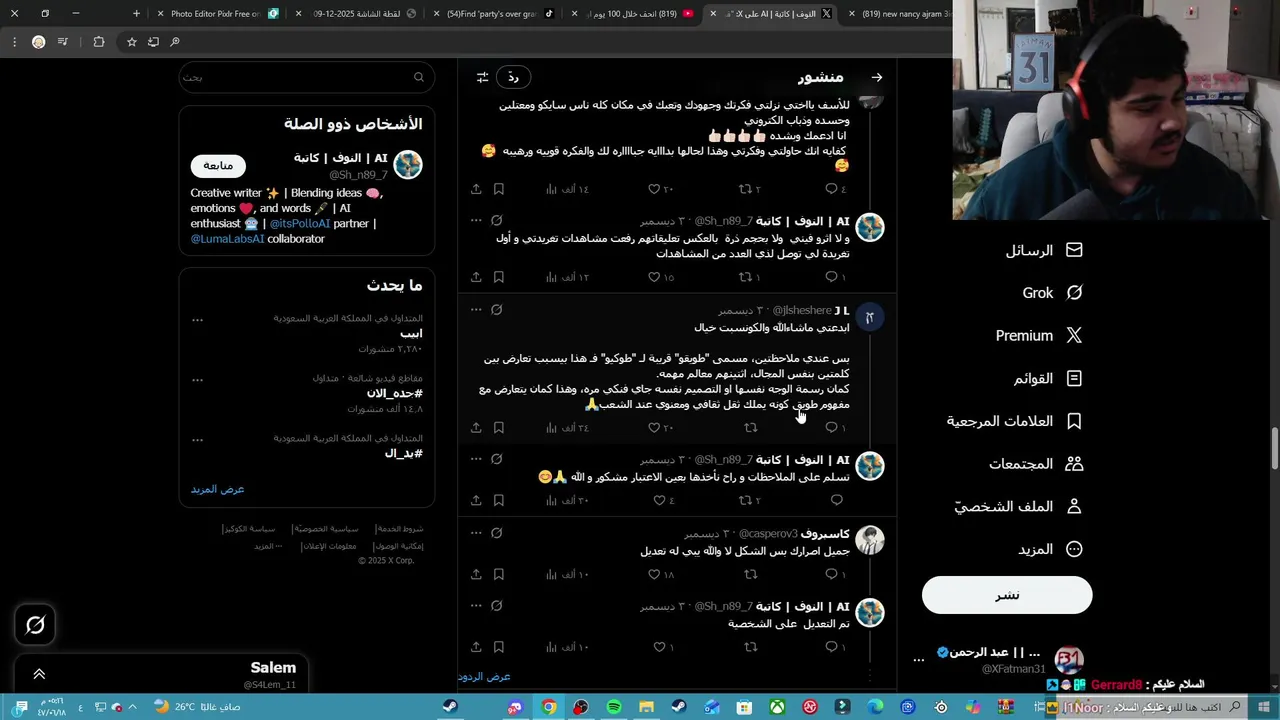Go back using the post header arrow
The image size is (1280, 720).
(877, 77)
